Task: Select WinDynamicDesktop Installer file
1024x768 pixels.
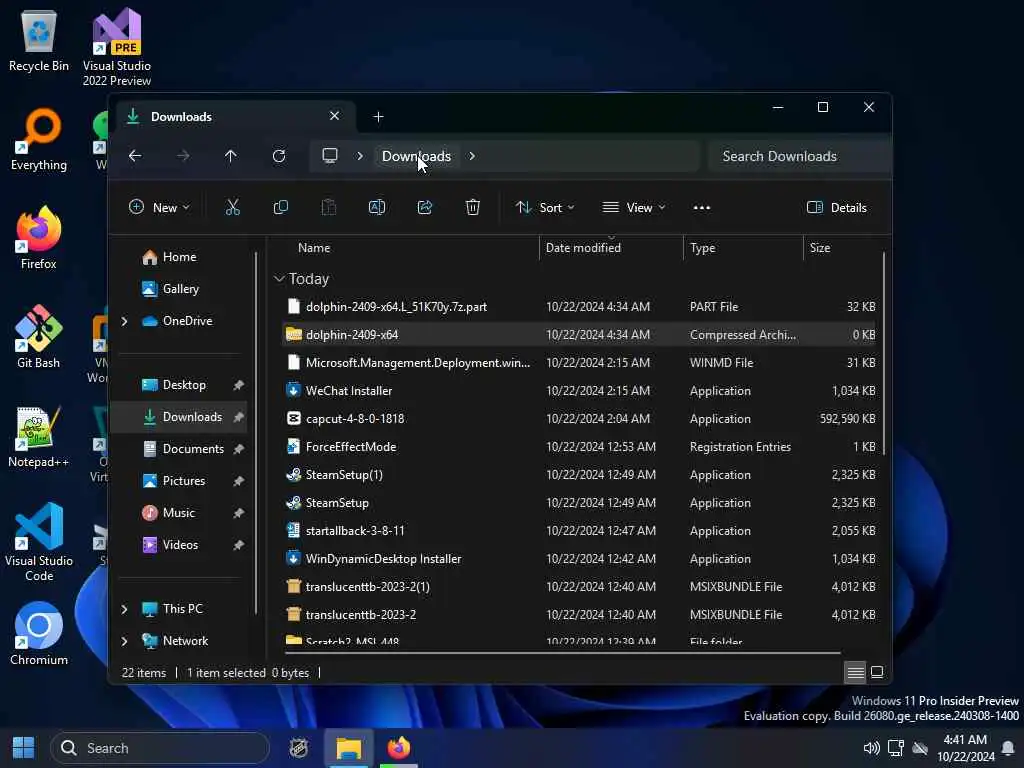Action: [579, 559]
